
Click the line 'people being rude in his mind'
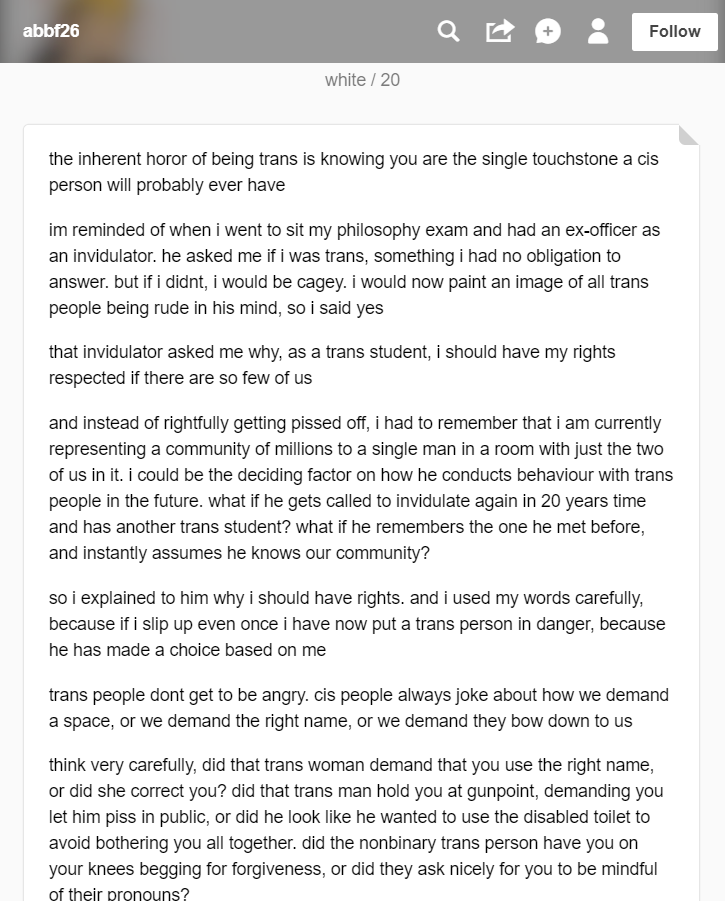click(x=216, y=308)
